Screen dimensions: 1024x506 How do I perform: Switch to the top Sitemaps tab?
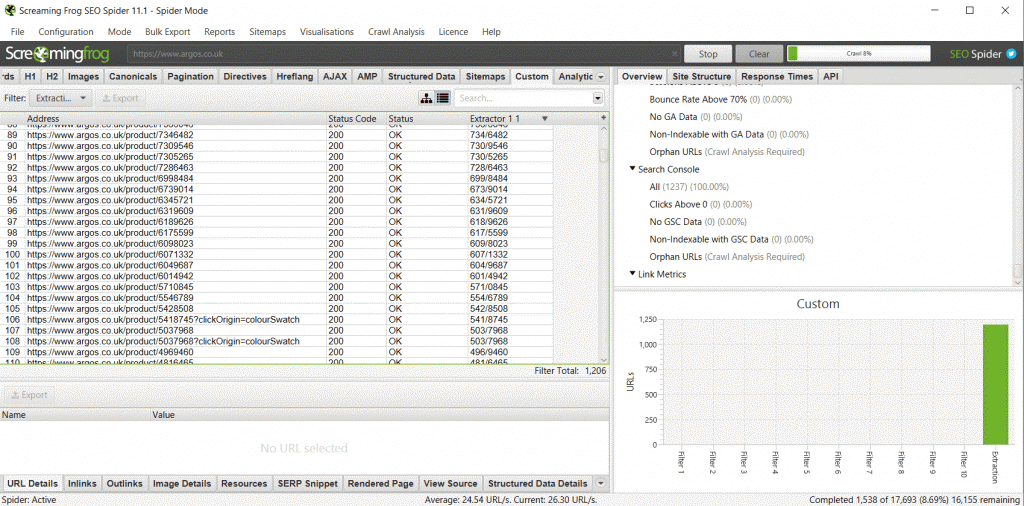click(485, 76)
